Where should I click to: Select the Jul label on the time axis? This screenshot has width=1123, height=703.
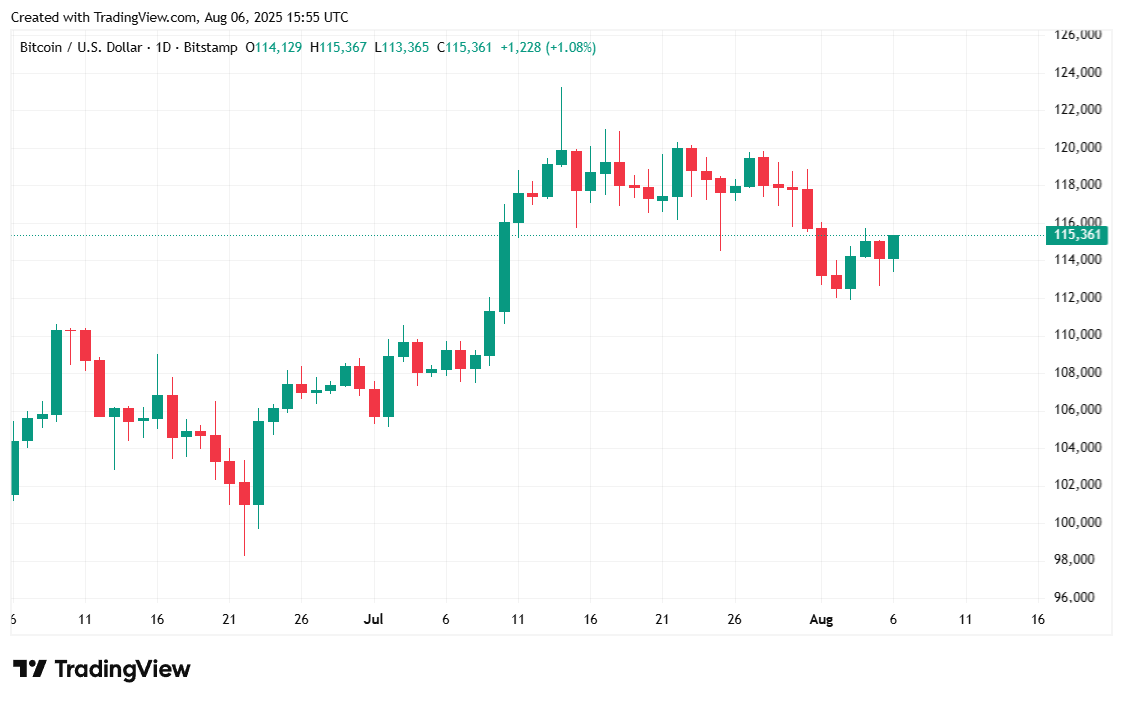click(x=374, y=620)
